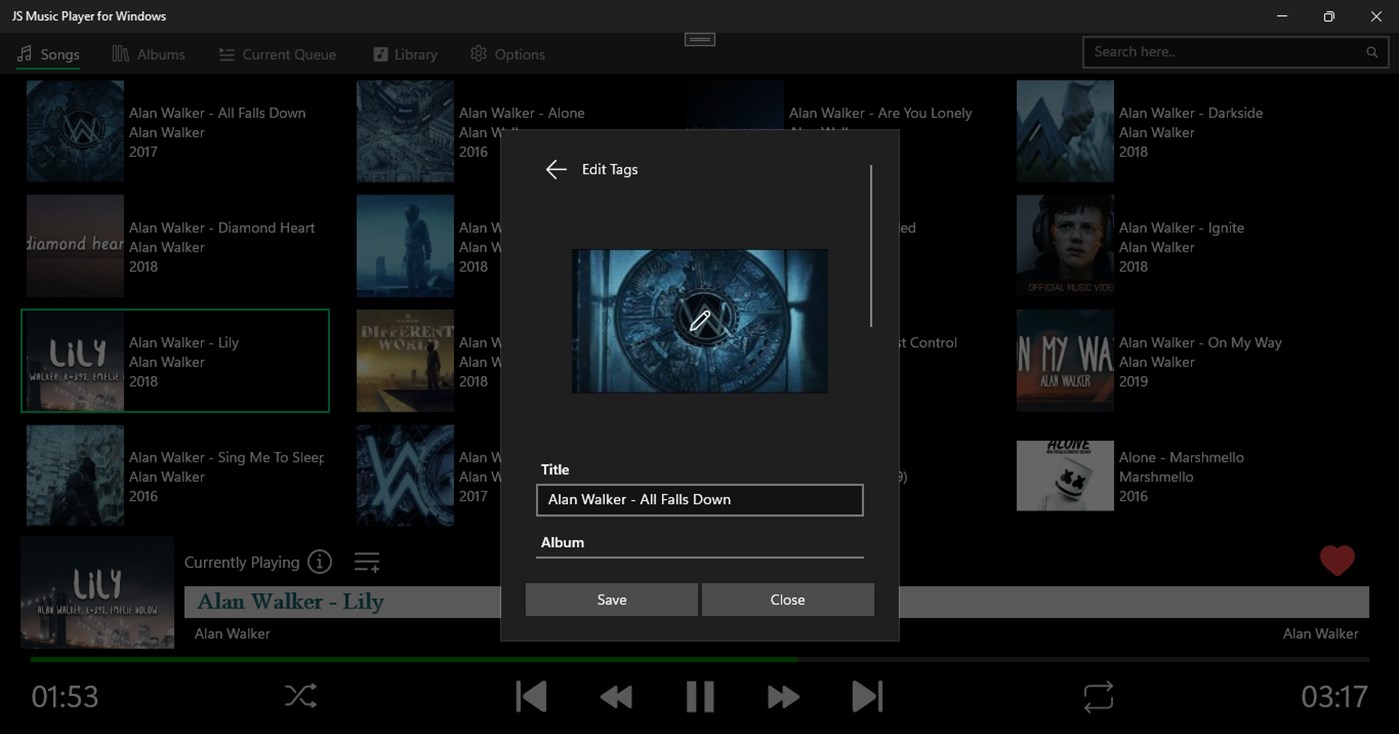
Task: Open the playing queue icon near Currently Playing
Action: coord(366,561)
